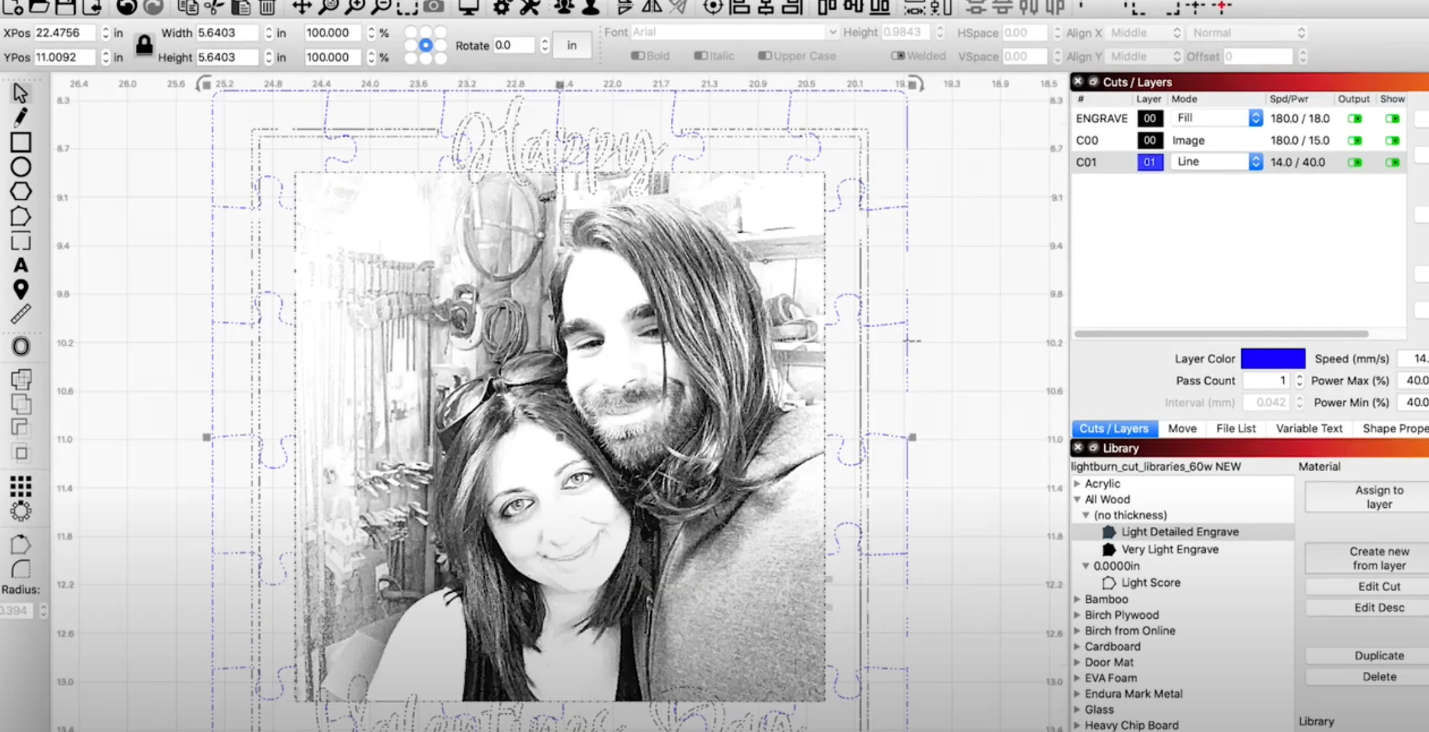Click the blue Layer Color swatch

point(1272,358)
